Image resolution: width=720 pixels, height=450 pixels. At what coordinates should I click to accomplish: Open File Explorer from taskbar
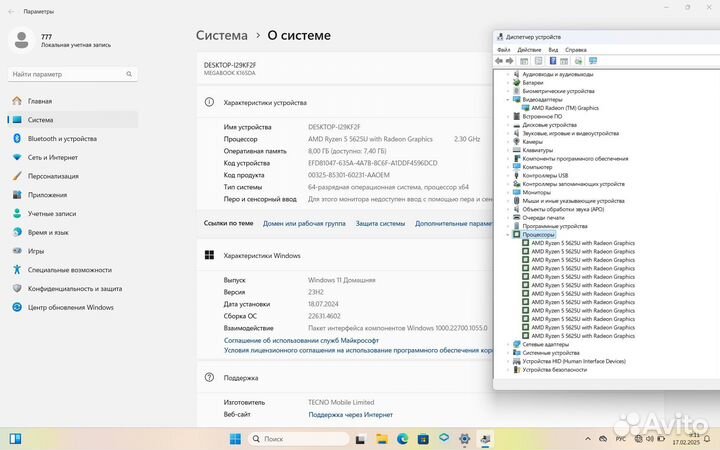pos(382,439)
